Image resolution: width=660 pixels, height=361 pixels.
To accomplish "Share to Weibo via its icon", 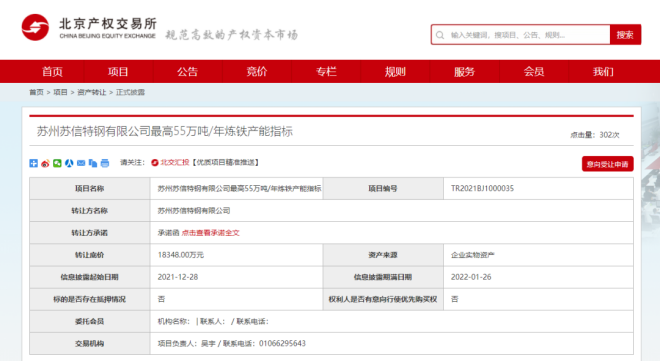I will 45,163.
